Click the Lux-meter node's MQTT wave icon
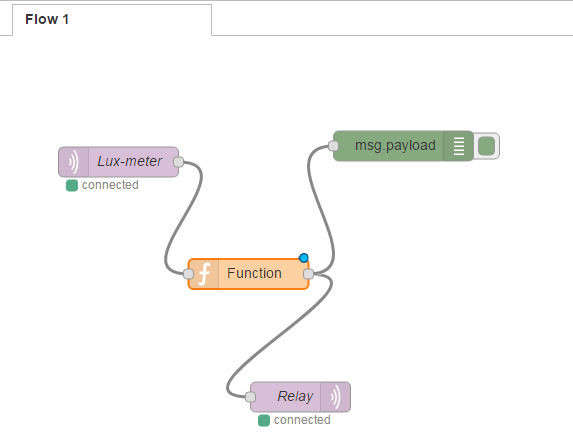Image resolution: width=573 pixels, height=444 pixels. click(x=73, y=162)
